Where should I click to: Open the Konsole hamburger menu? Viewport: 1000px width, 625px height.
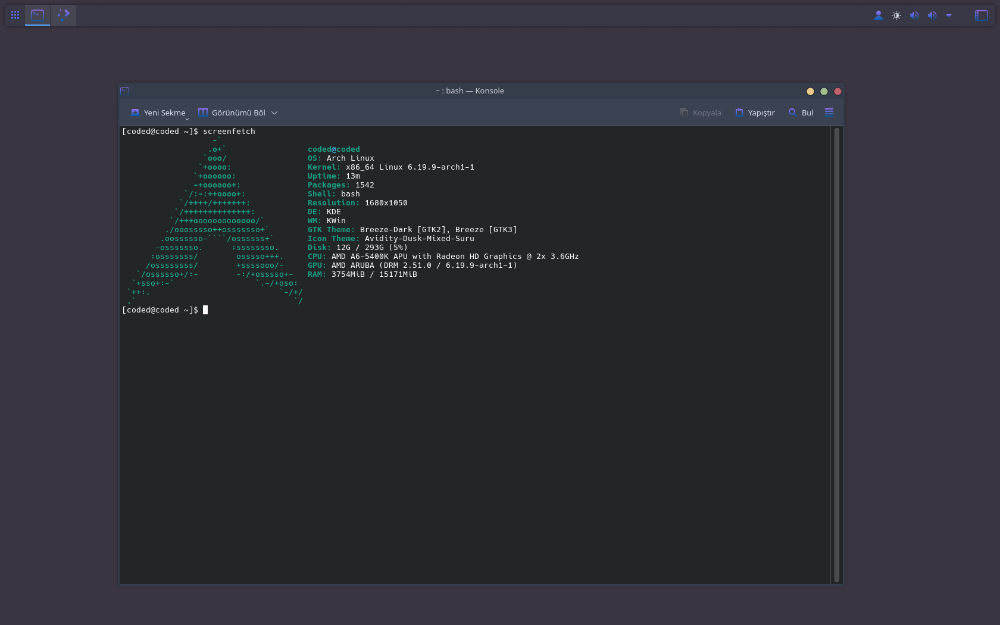pyautogui.click(x=829, y=112)
